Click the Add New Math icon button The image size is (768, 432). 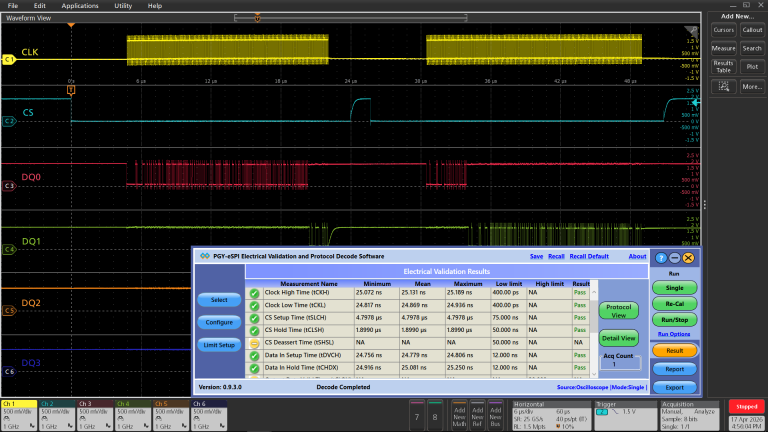click(459, 416)
